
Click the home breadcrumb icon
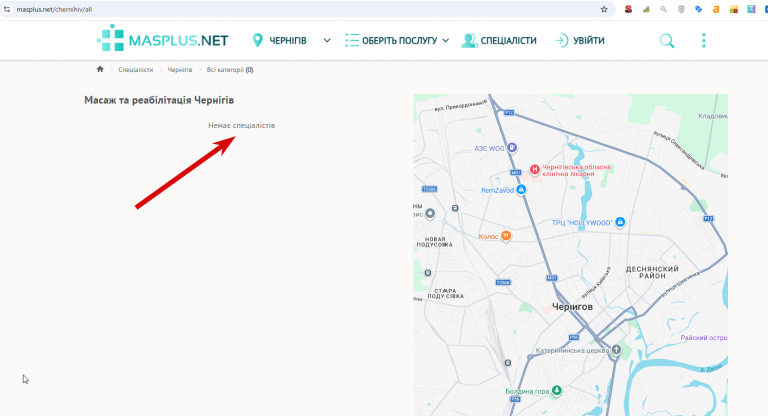(100, 69)
